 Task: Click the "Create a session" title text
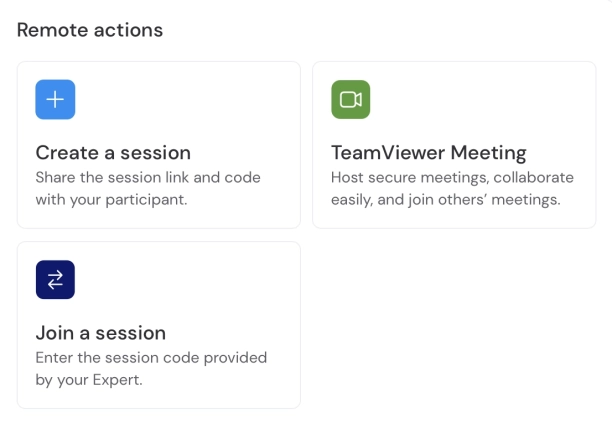point(113,153)
